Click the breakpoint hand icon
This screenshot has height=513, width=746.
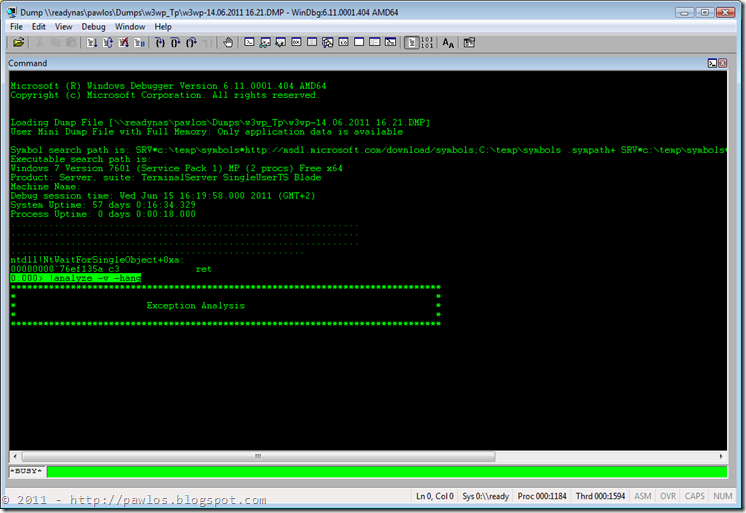tap(228, 43)
